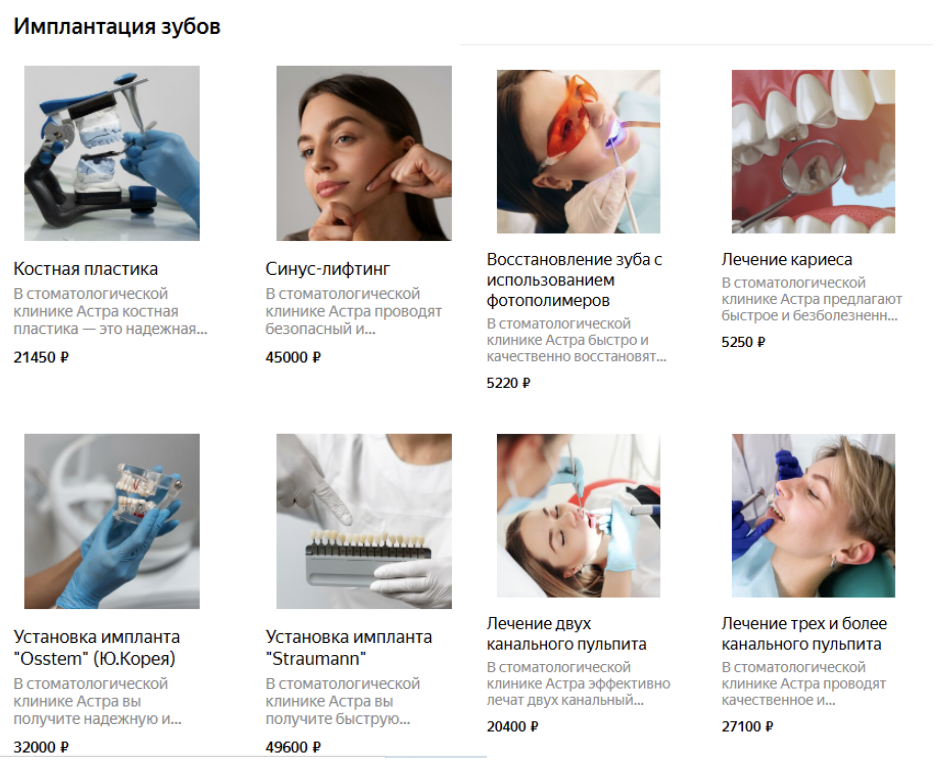Open the Костная пластика service photo
The height and width of the screenshot is (768, 940).
112,153
